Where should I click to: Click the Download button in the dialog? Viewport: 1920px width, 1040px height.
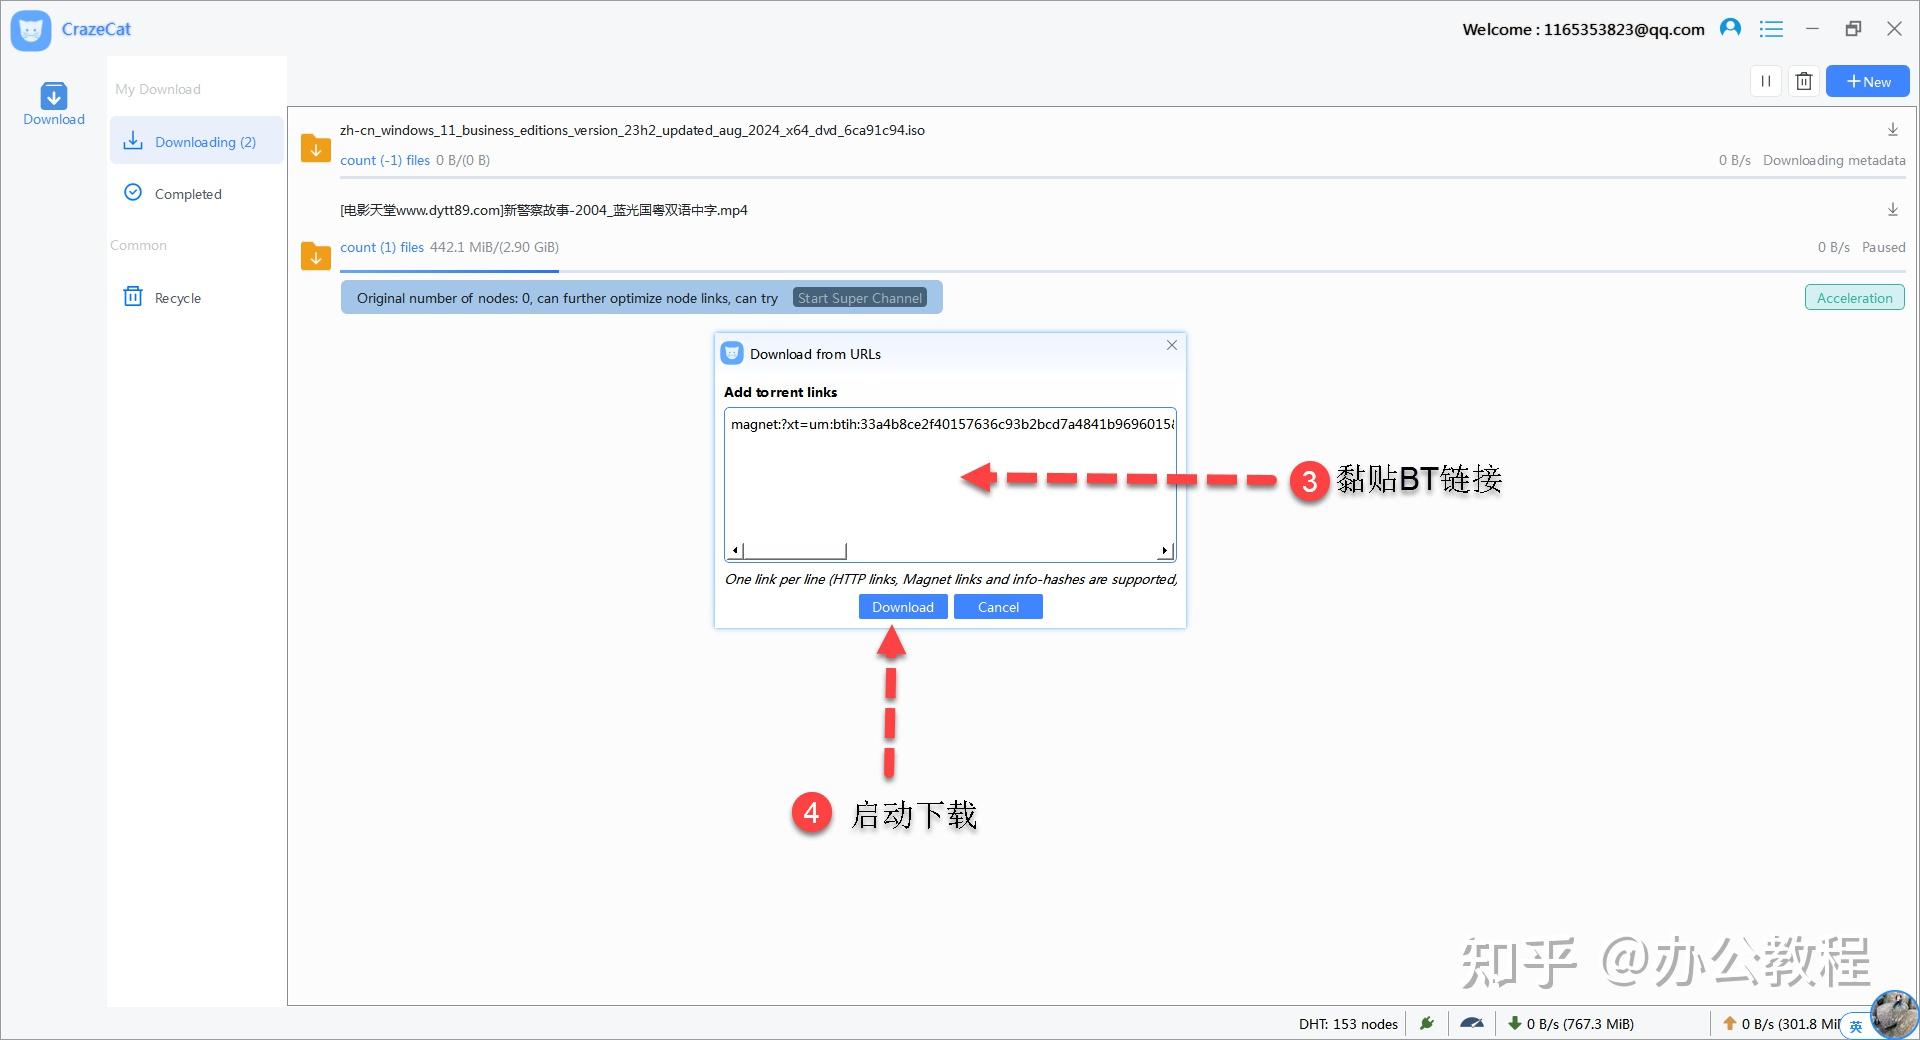click(x=903, y=607)
